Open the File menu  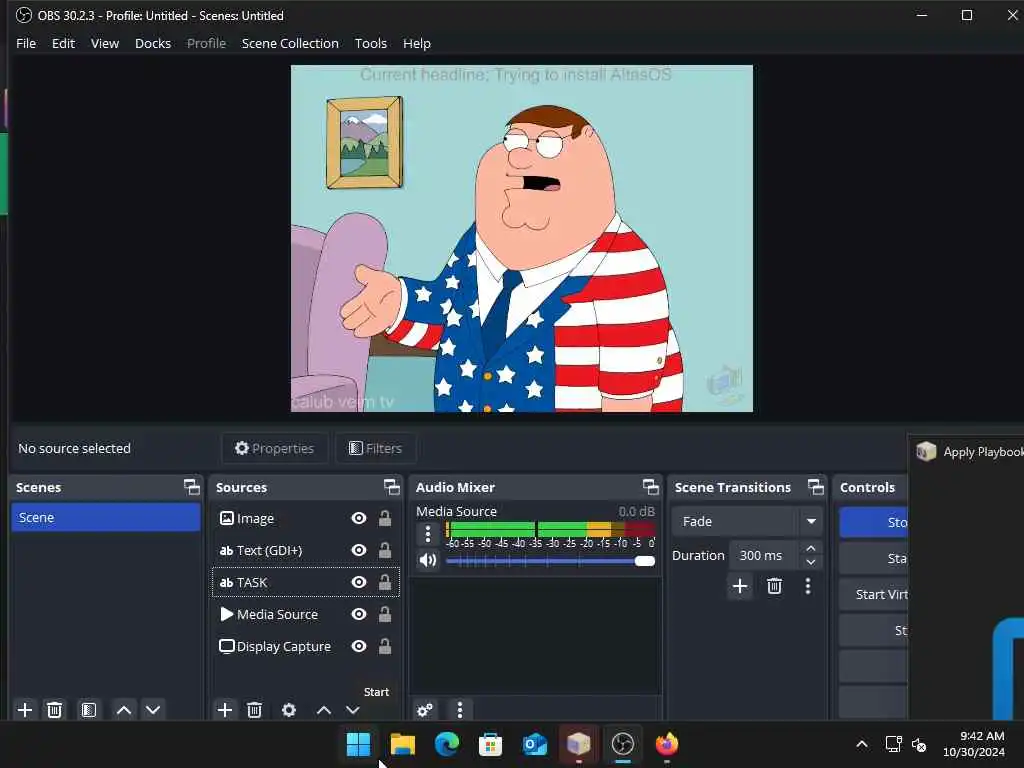click(x=26, y=43)
